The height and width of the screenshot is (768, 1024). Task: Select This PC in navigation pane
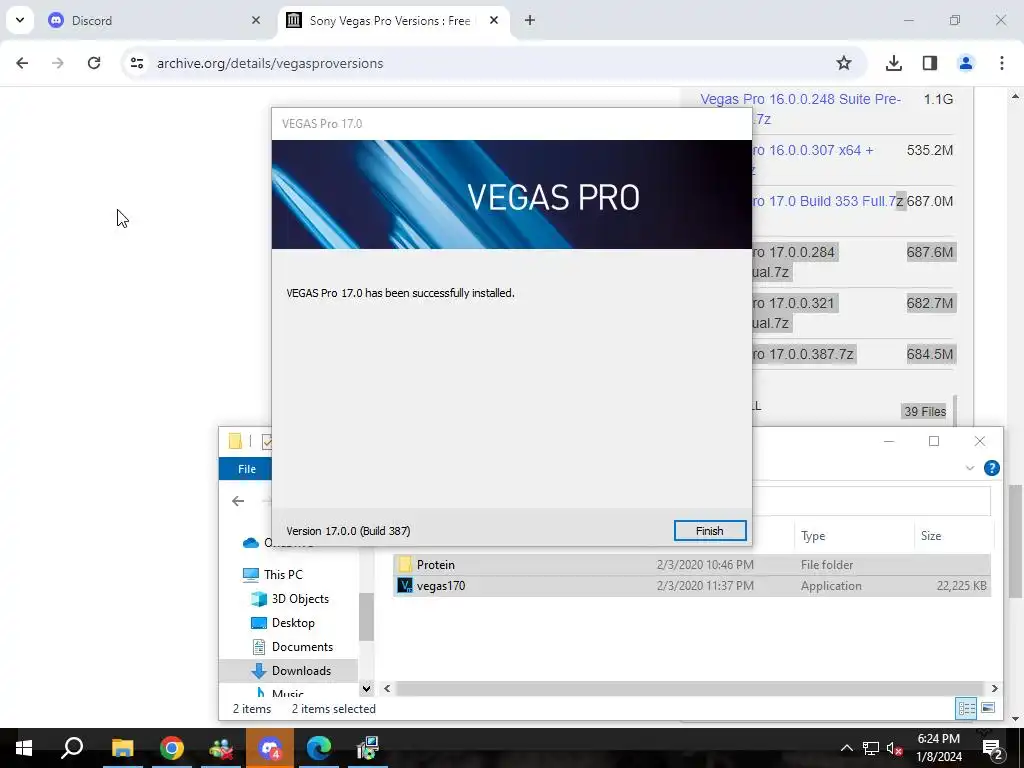coord(283,575)
